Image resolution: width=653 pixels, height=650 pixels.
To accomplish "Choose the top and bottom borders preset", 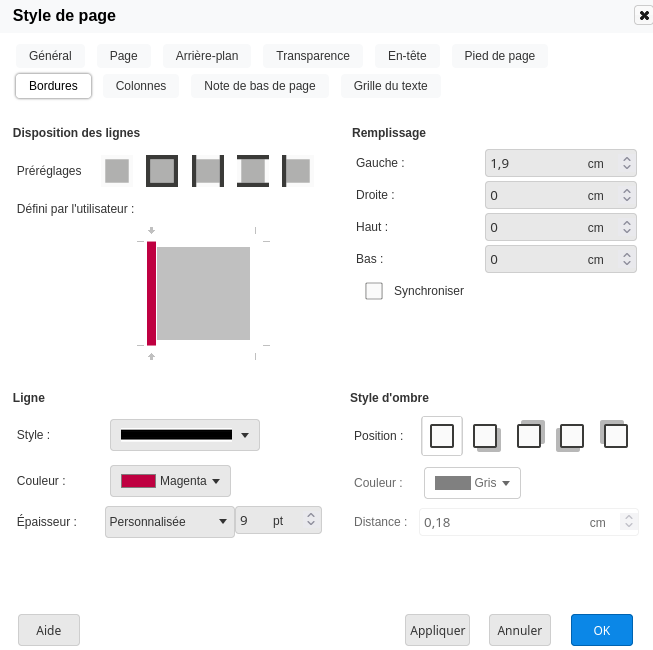I will pos(253,171).
